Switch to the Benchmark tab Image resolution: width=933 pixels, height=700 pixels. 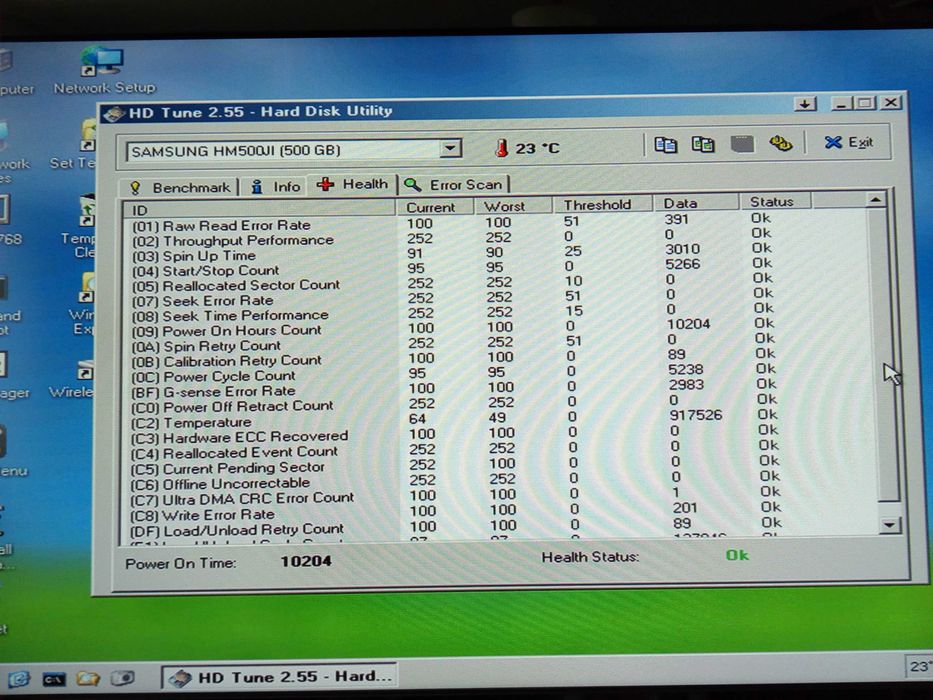pos(179,188)
